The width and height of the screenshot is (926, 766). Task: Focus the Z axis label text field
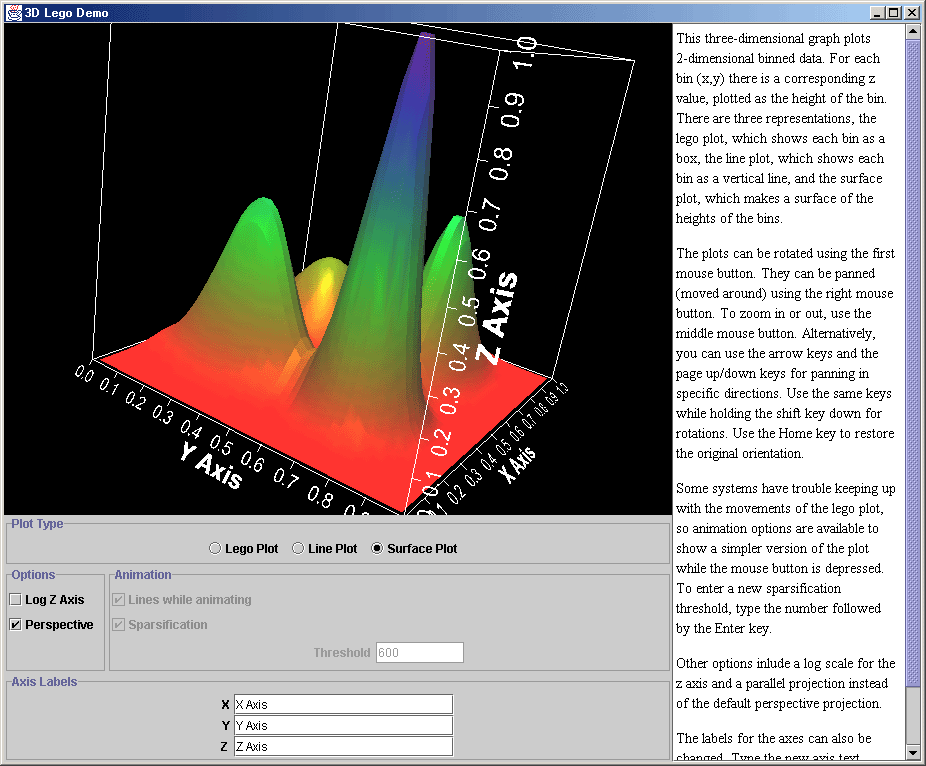tap(343, 746)
